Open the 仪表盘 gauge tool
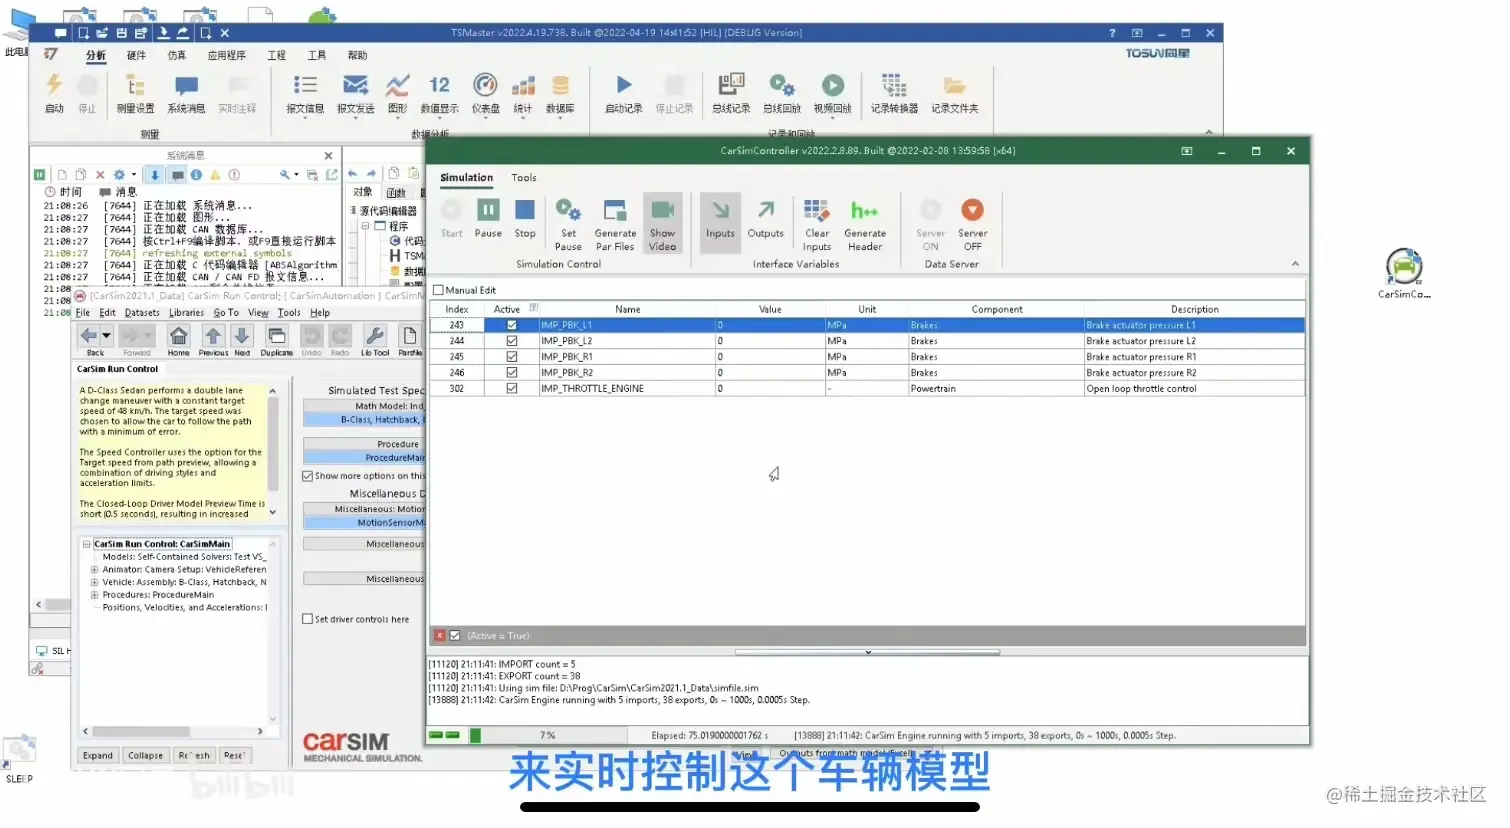1510x828 pixels. tap(485, 94)
